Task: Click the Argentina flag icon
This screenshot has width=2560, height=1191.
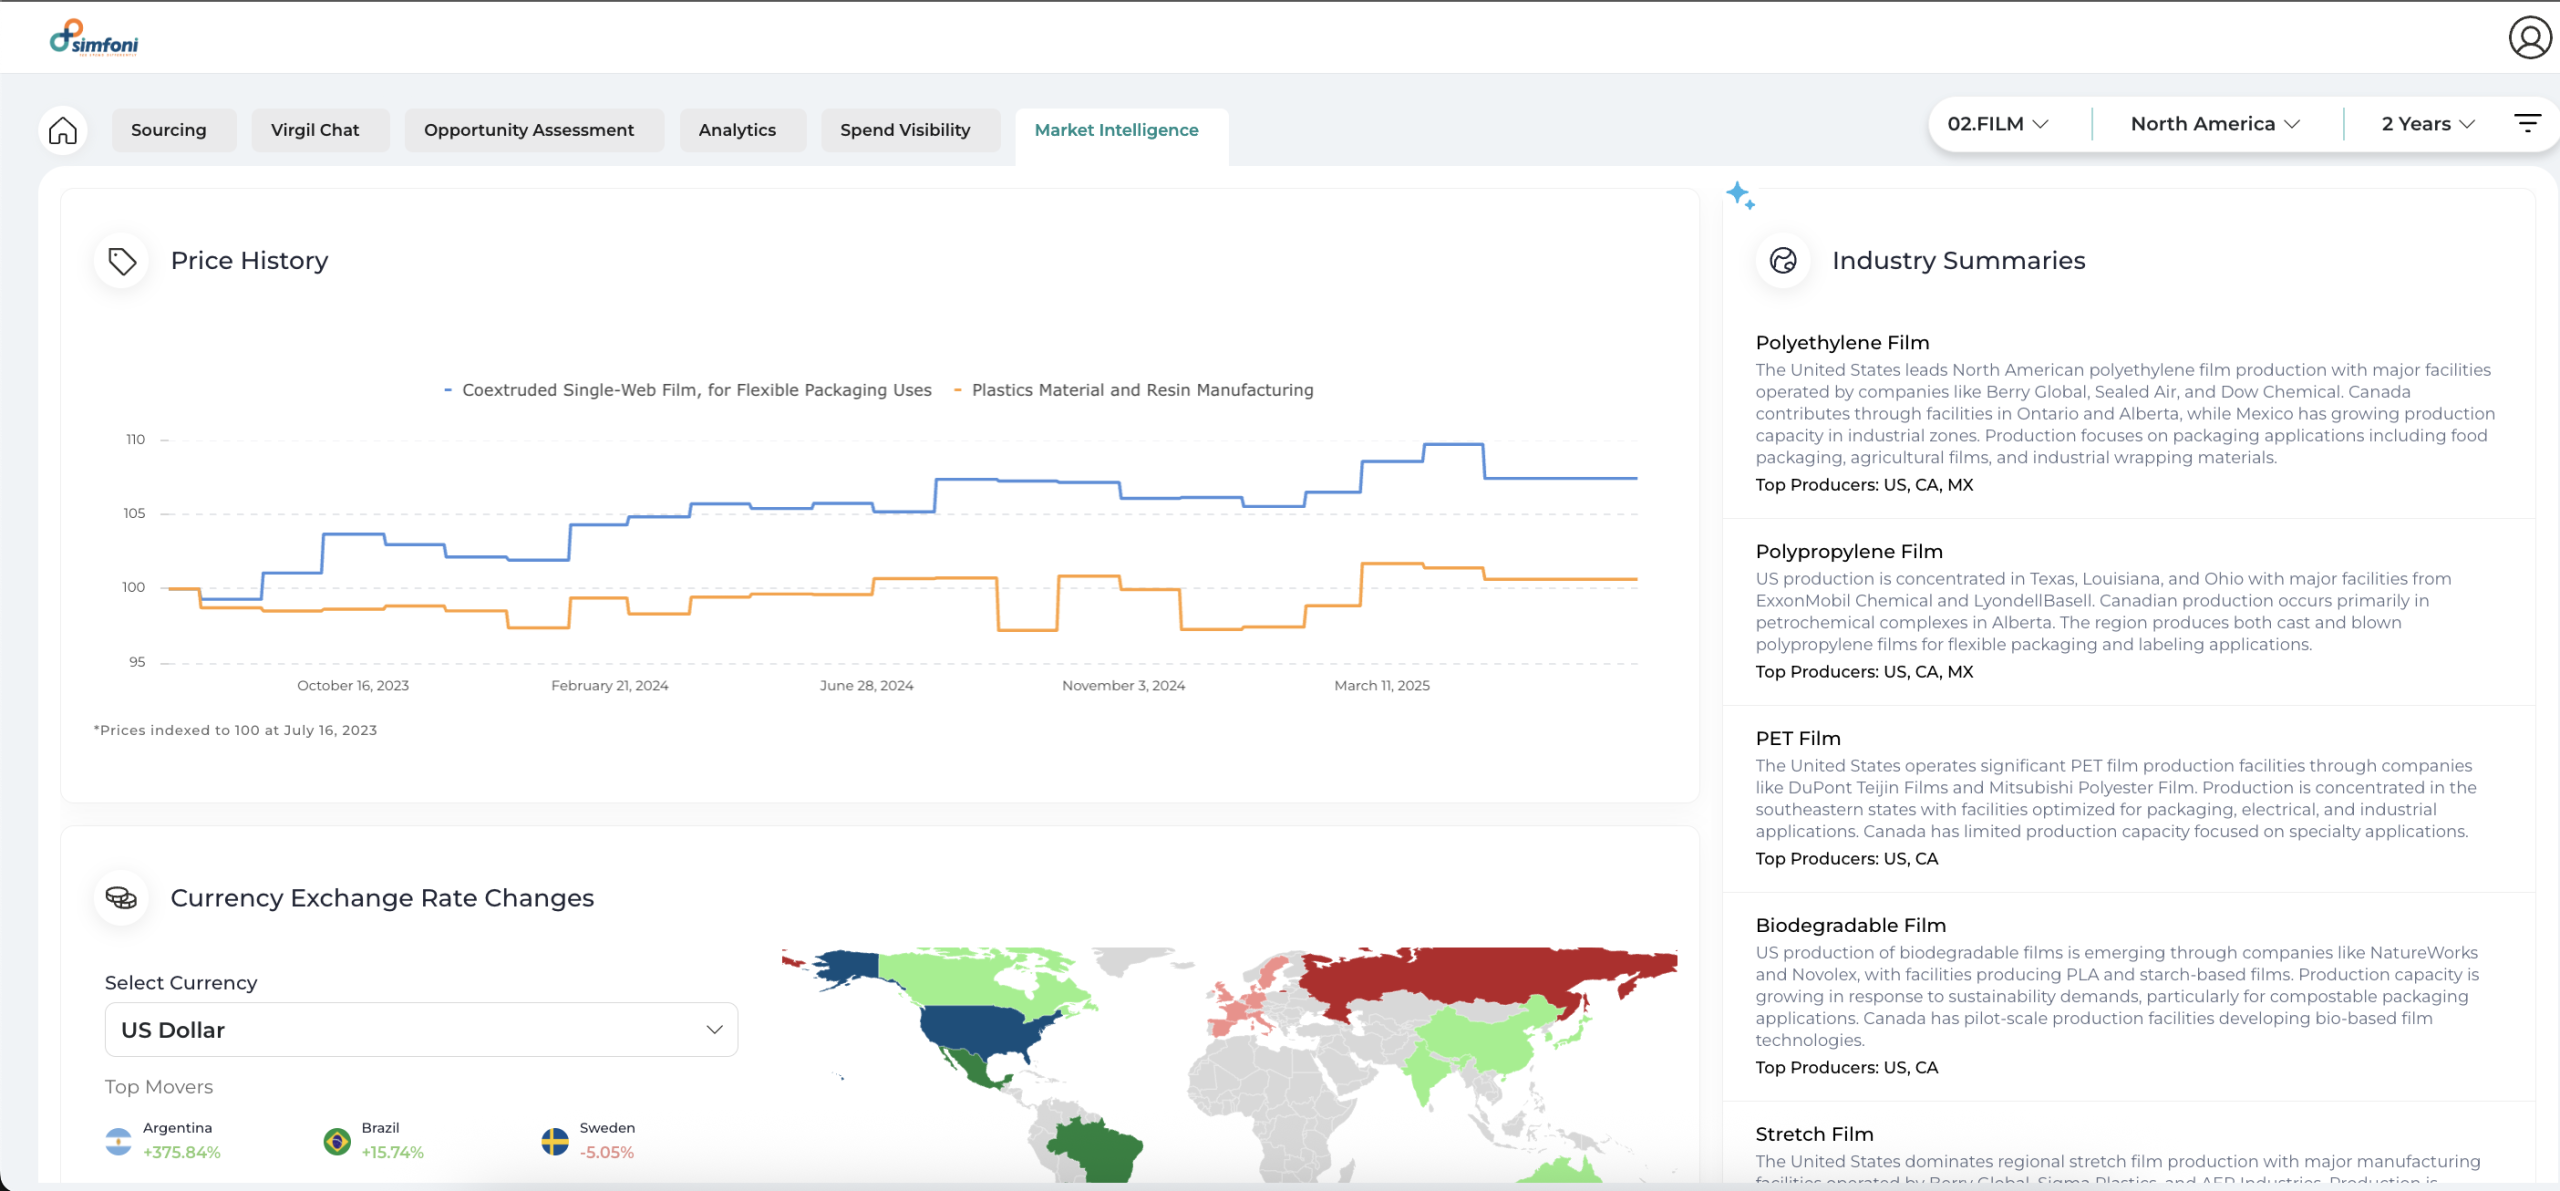Action: [118, 1141]
